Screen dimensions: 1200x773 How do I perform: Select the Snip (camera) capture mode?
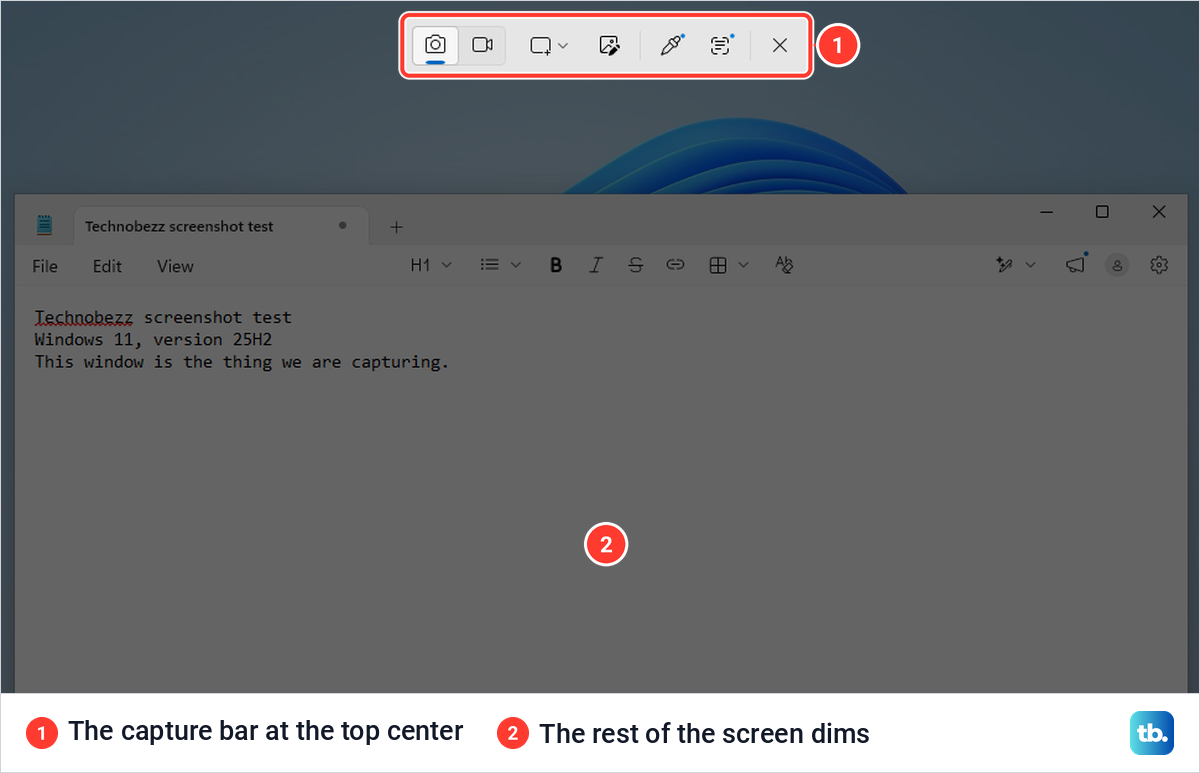point(435,45)
